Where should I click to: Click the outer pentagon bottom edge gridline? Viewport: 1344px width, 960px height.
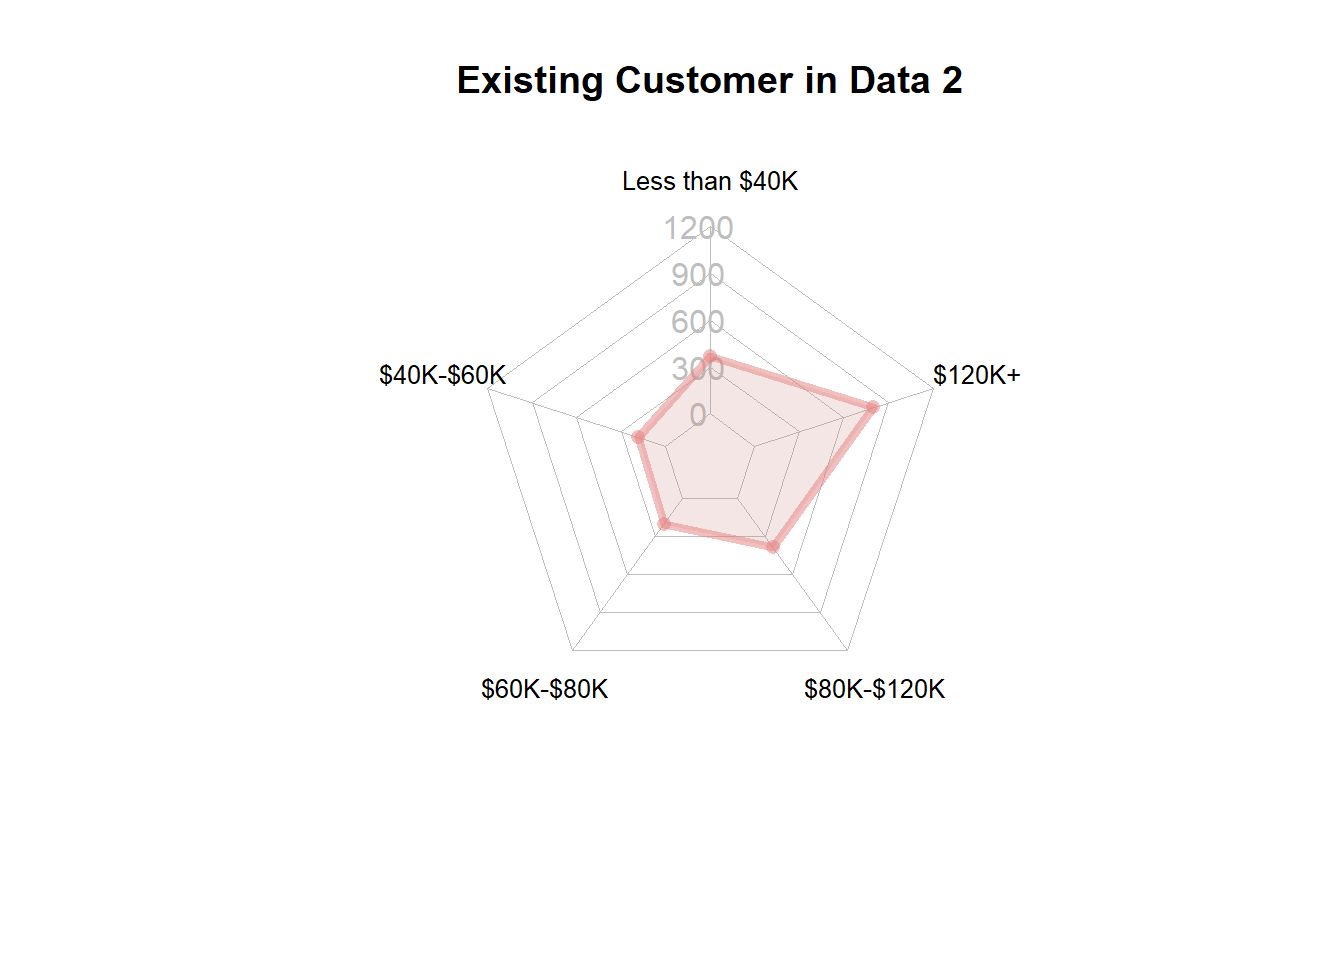pos(710,650)
